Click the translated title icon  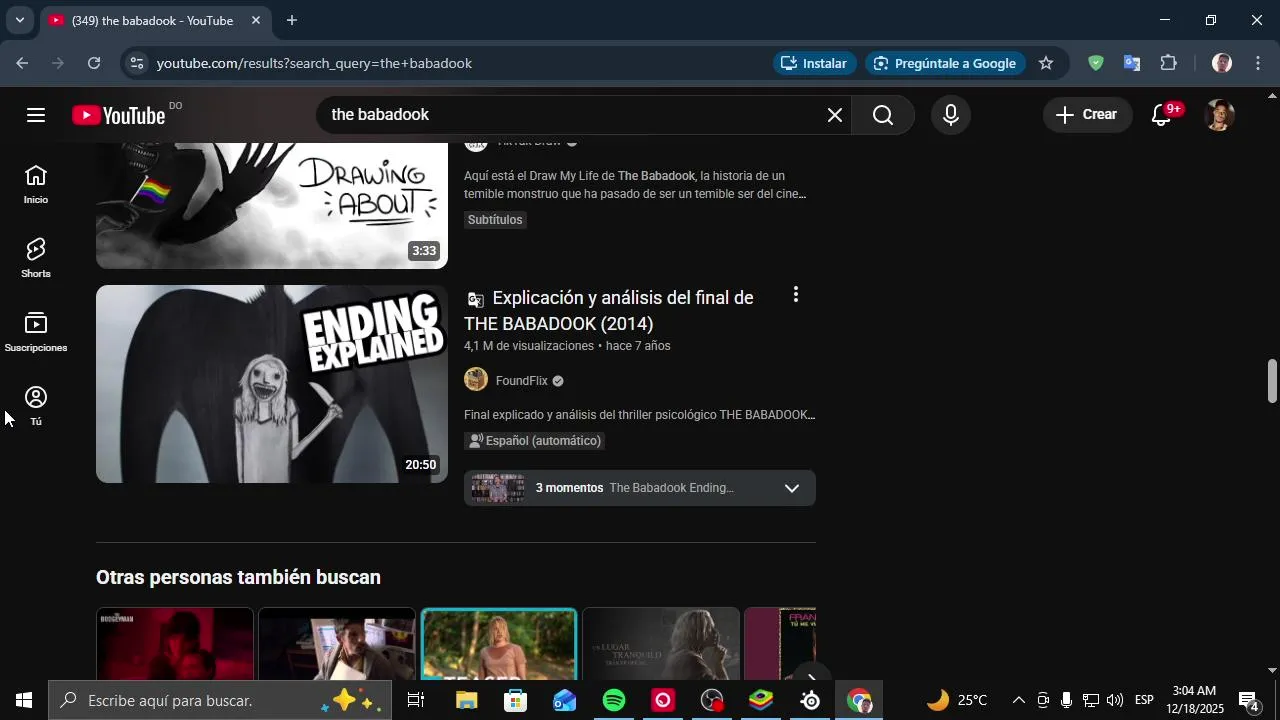point(476,299)
